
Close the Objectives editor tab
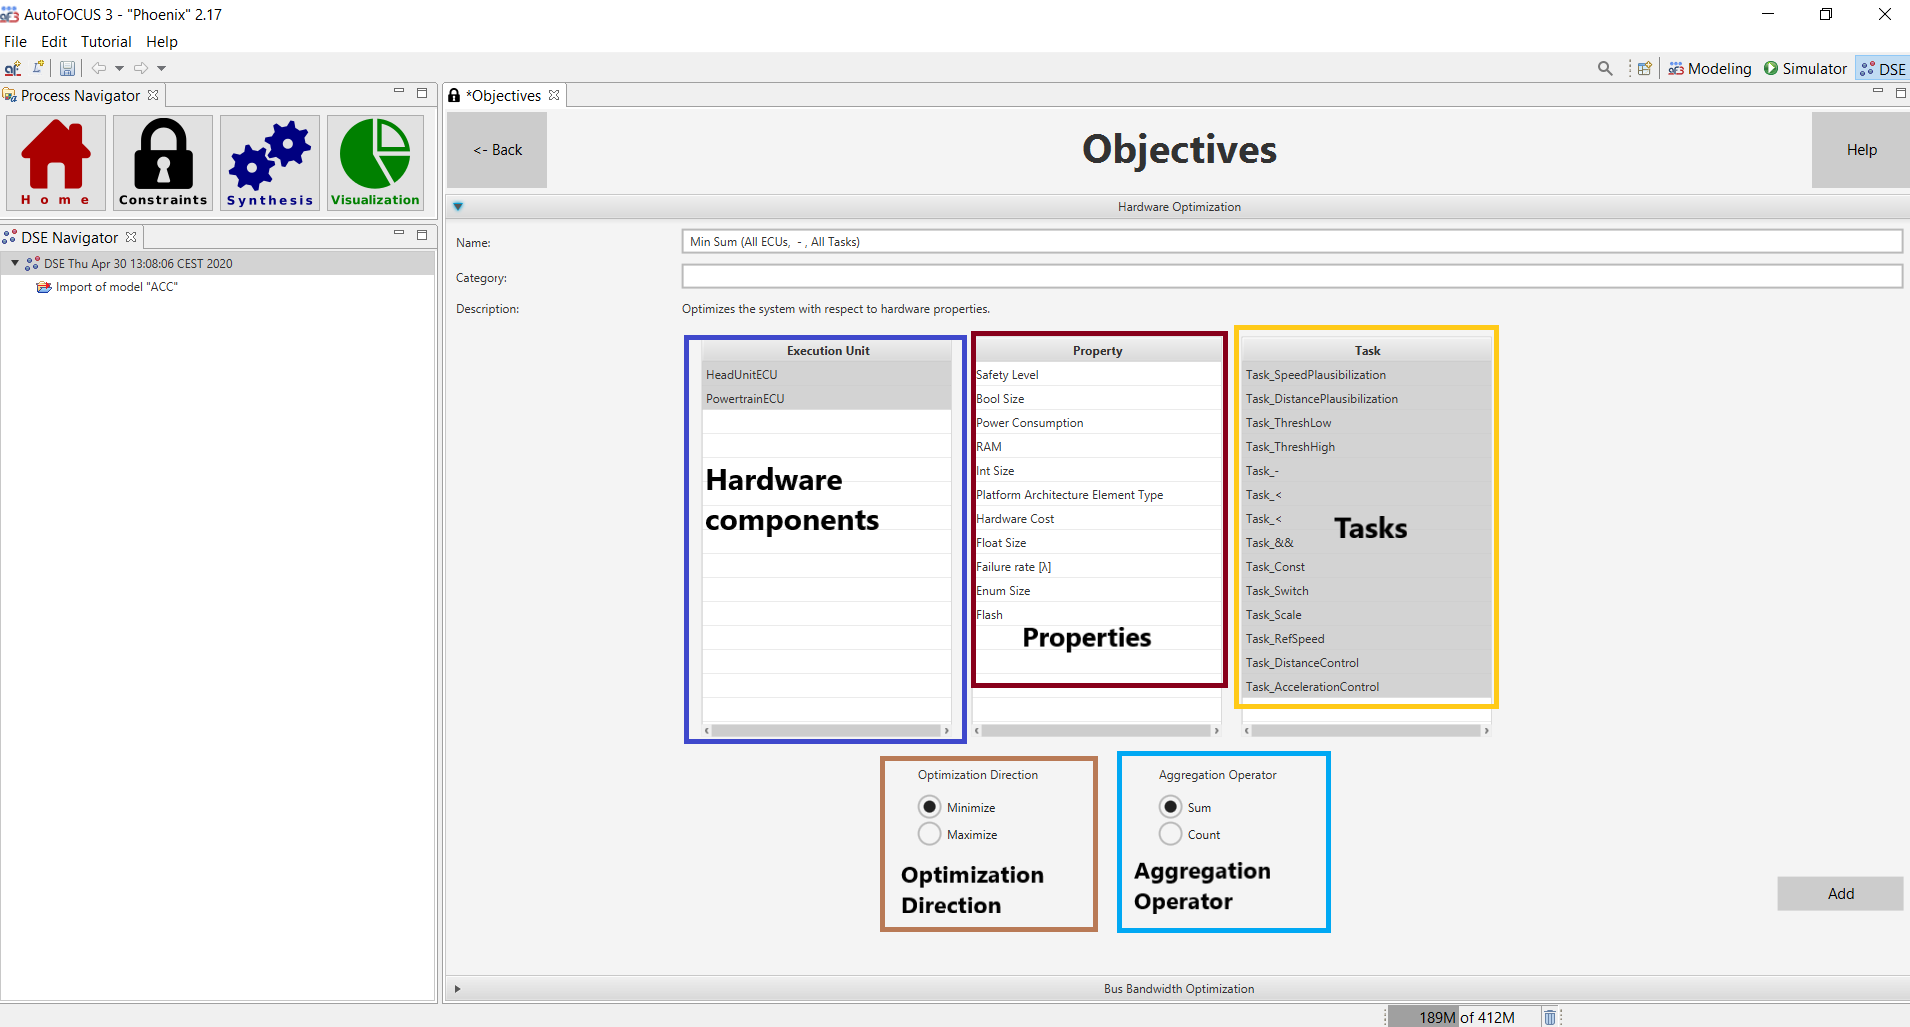click(x=554, y=95)
